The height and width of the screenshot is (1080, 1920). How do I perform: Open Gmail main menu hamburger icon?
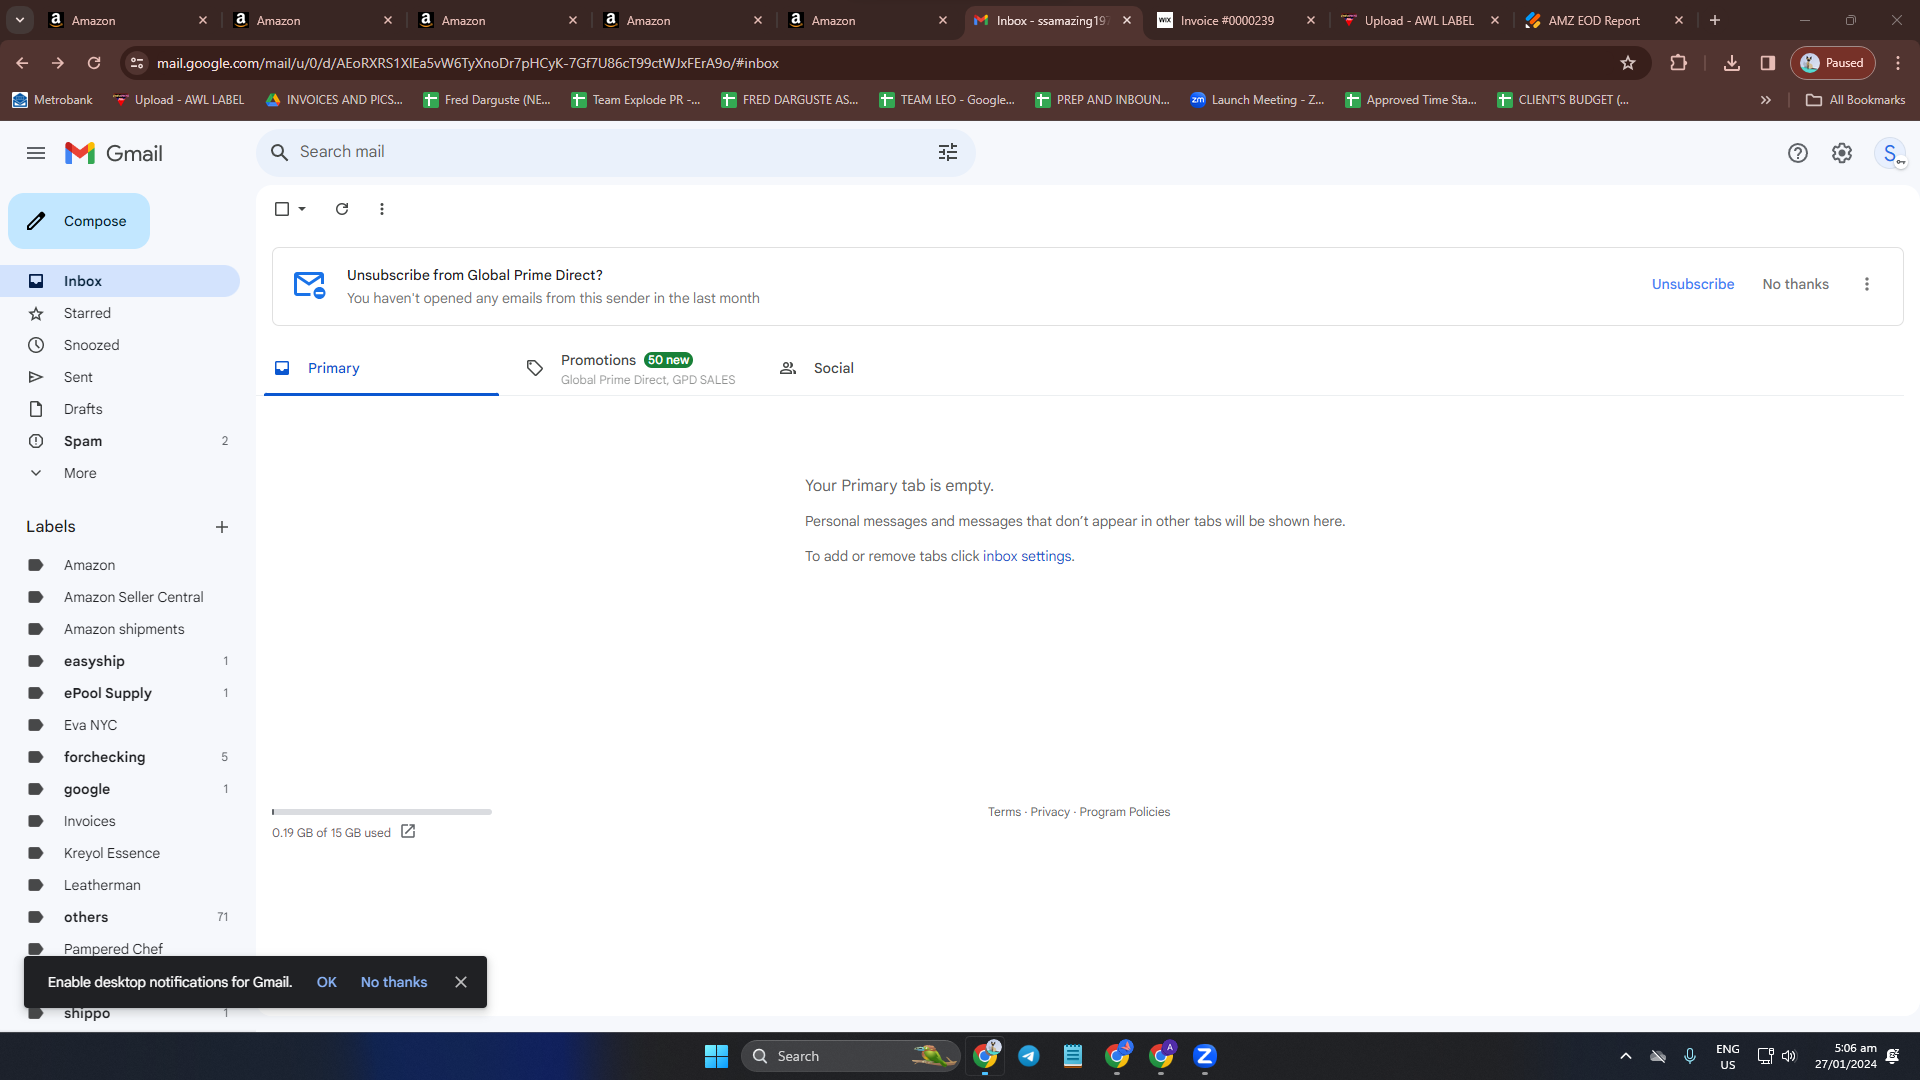click(x=36, y=153)
